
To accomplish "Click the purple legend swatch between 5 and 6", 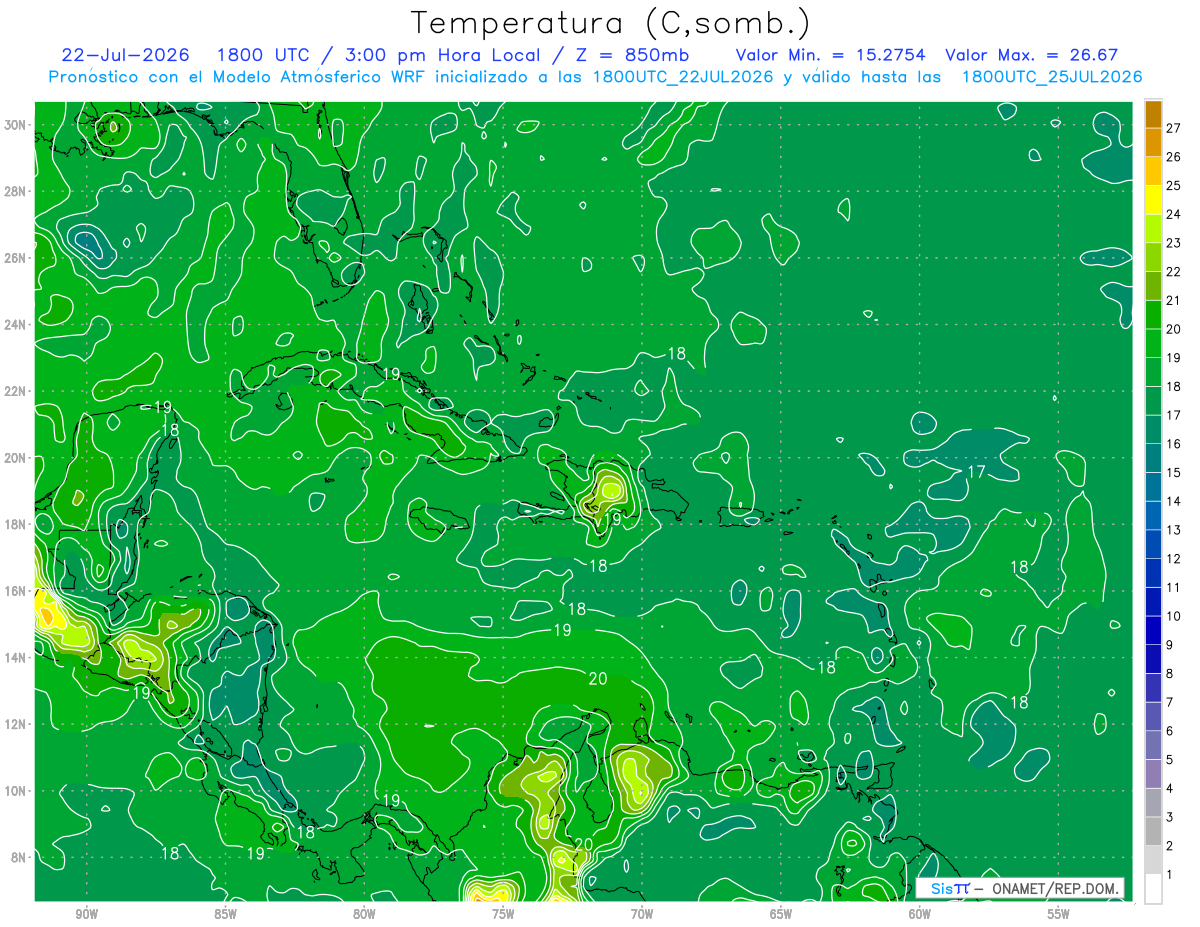I will point(1153,746).
